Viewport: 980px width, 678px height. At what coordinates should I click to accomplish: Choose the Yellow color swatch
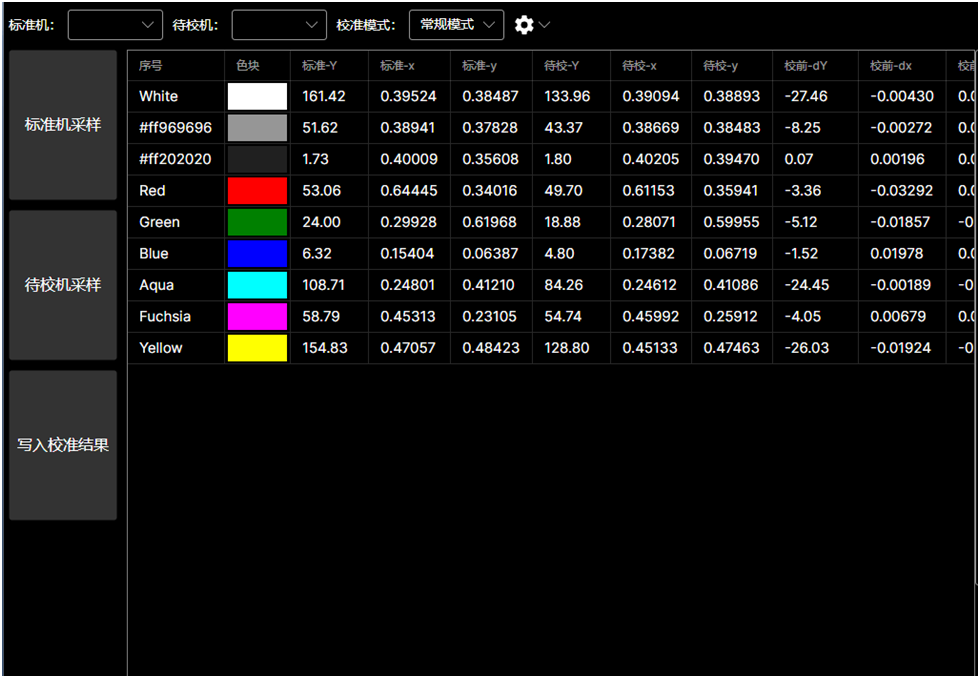(x=257, y=348)
